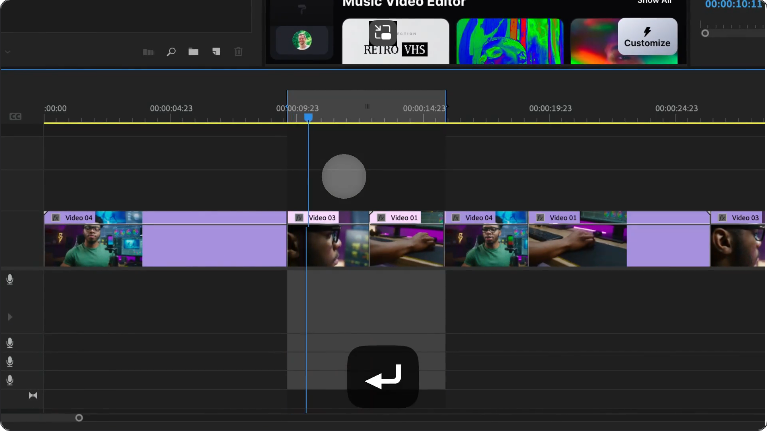Click the user avatar thumbnail
The height and width of the screenshot is (431, 767).
coord(302,40)
